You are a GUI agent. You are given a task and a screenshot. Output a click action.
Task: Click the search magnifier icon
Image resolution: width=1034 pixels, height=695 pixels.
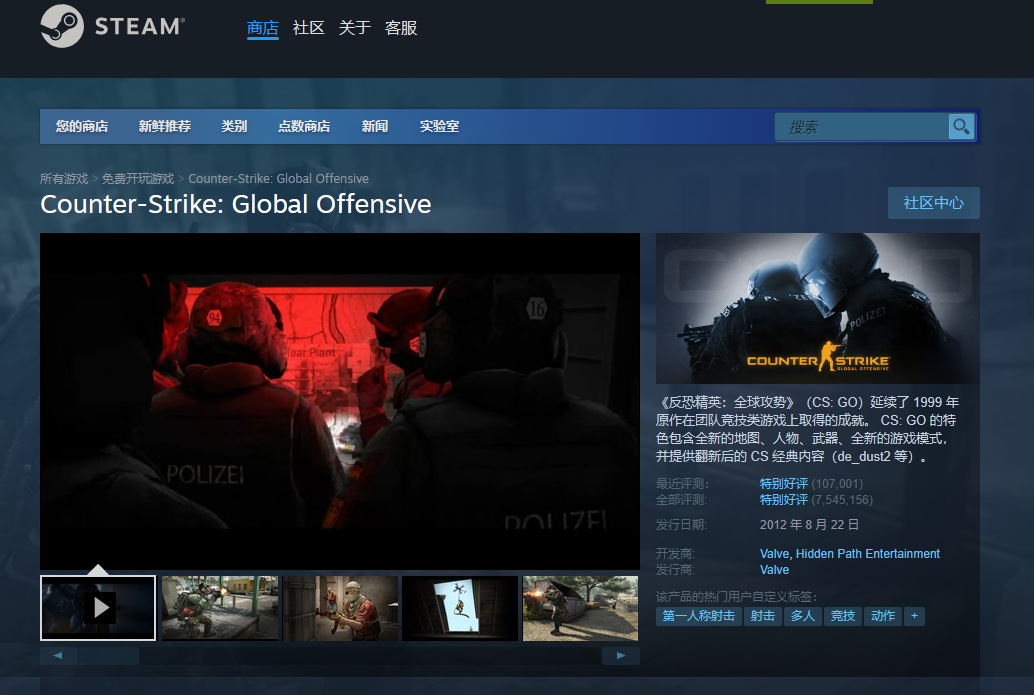click(x=961, y=127)
